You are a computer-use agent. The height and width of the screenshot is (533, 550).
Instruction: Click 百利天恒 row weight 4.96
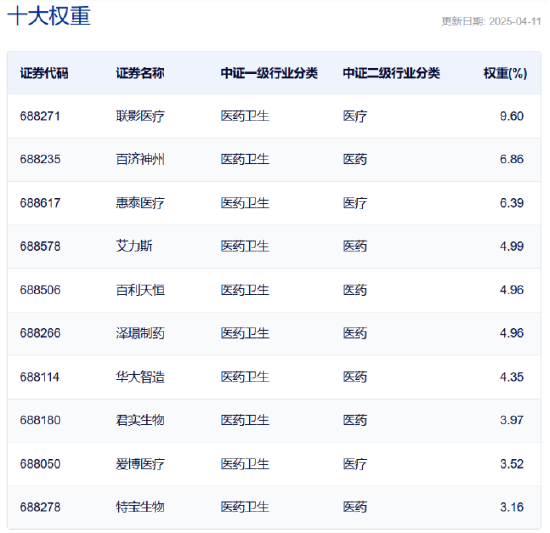click(x=512, y=290)
